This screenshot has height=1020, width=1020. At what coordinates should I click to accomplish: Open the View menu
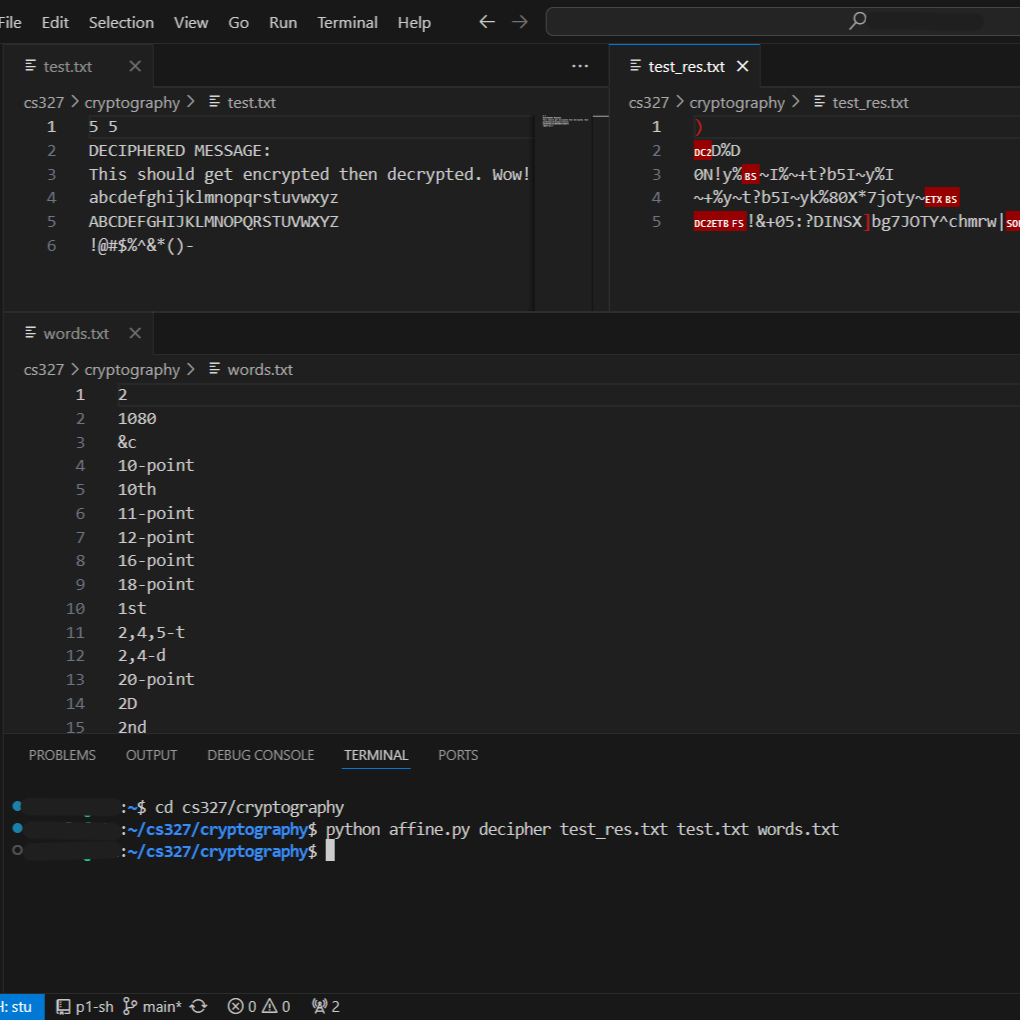pyautogui.click(x=191, y=23)
